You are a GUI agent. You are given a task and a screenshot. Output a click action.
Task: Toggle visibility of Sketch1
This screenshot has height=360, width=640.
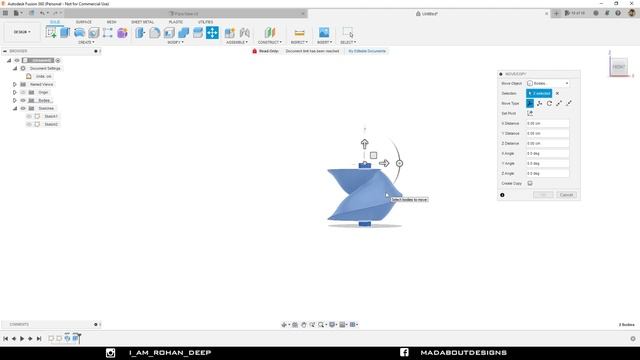click(29, 116)
